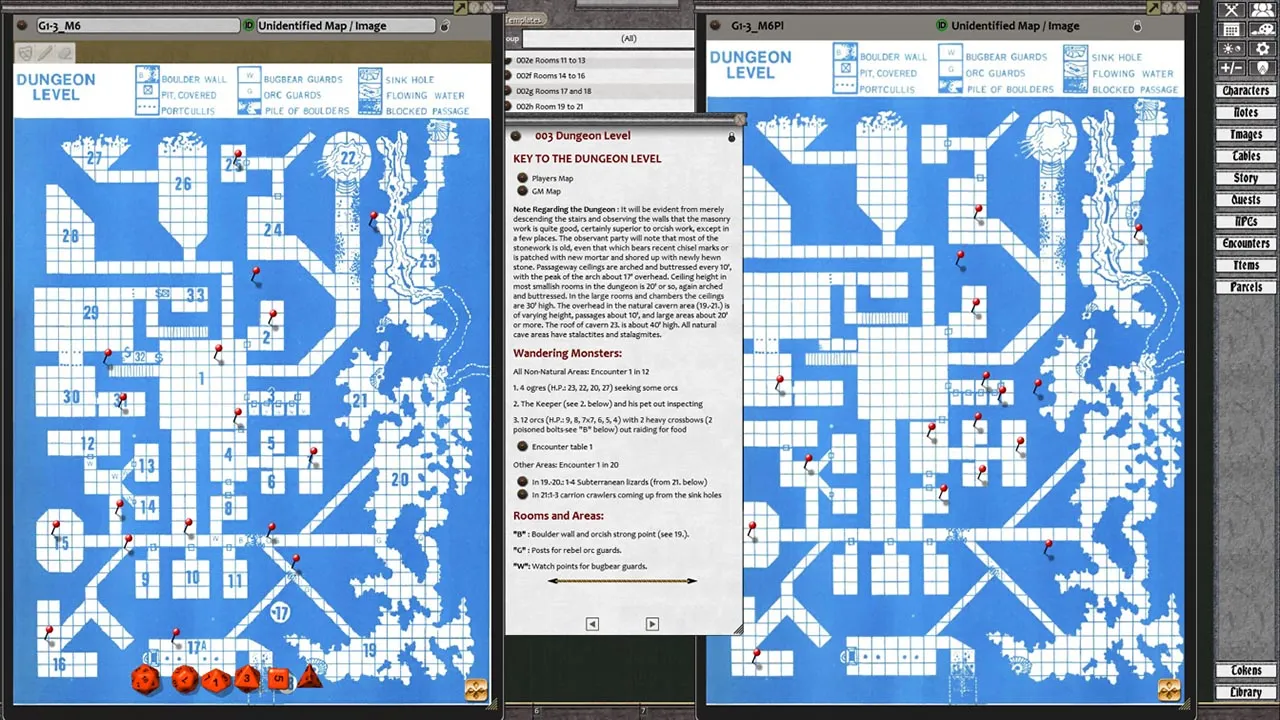The image size is (1280, 720).
Task: Open the Story sidebar panel
Action: [x=1245, y=179]
